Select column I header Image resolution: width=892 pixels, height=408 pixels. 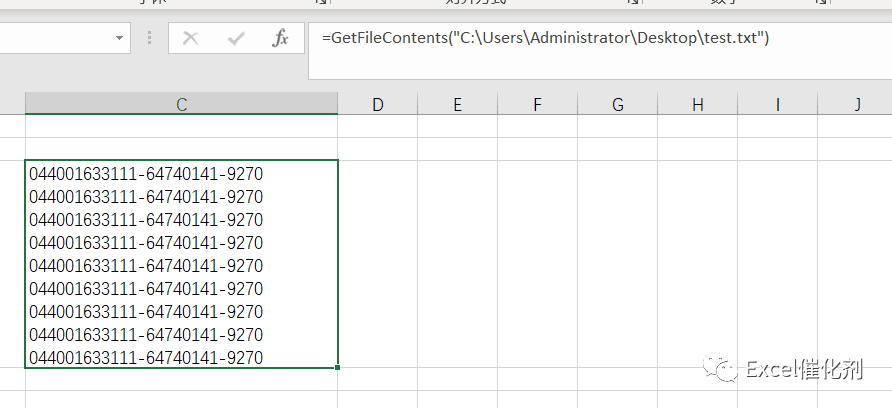(778, 104)
